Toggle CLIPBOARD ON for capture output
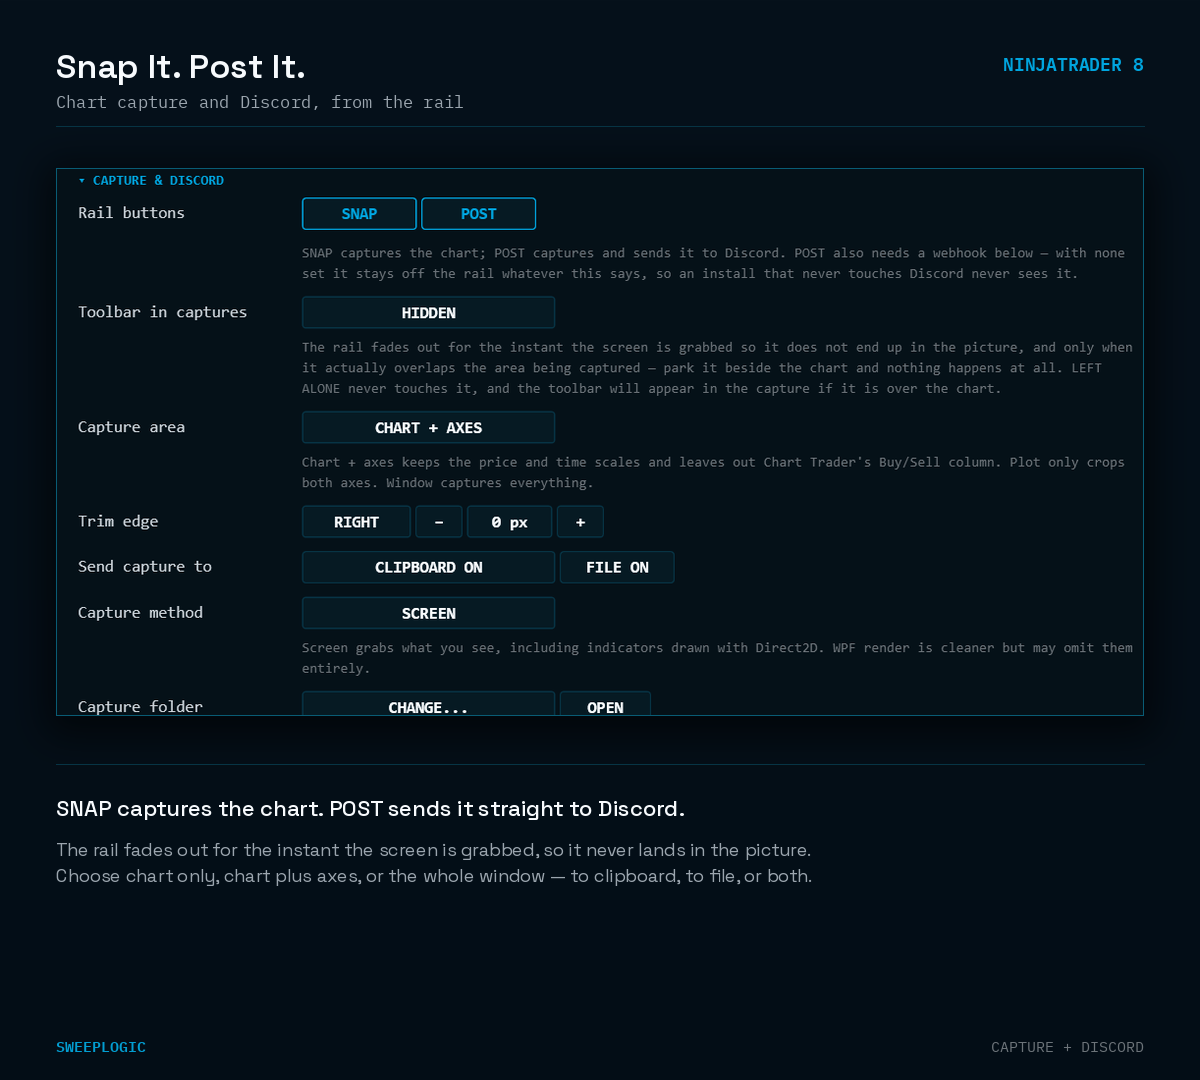 point(428,567)
